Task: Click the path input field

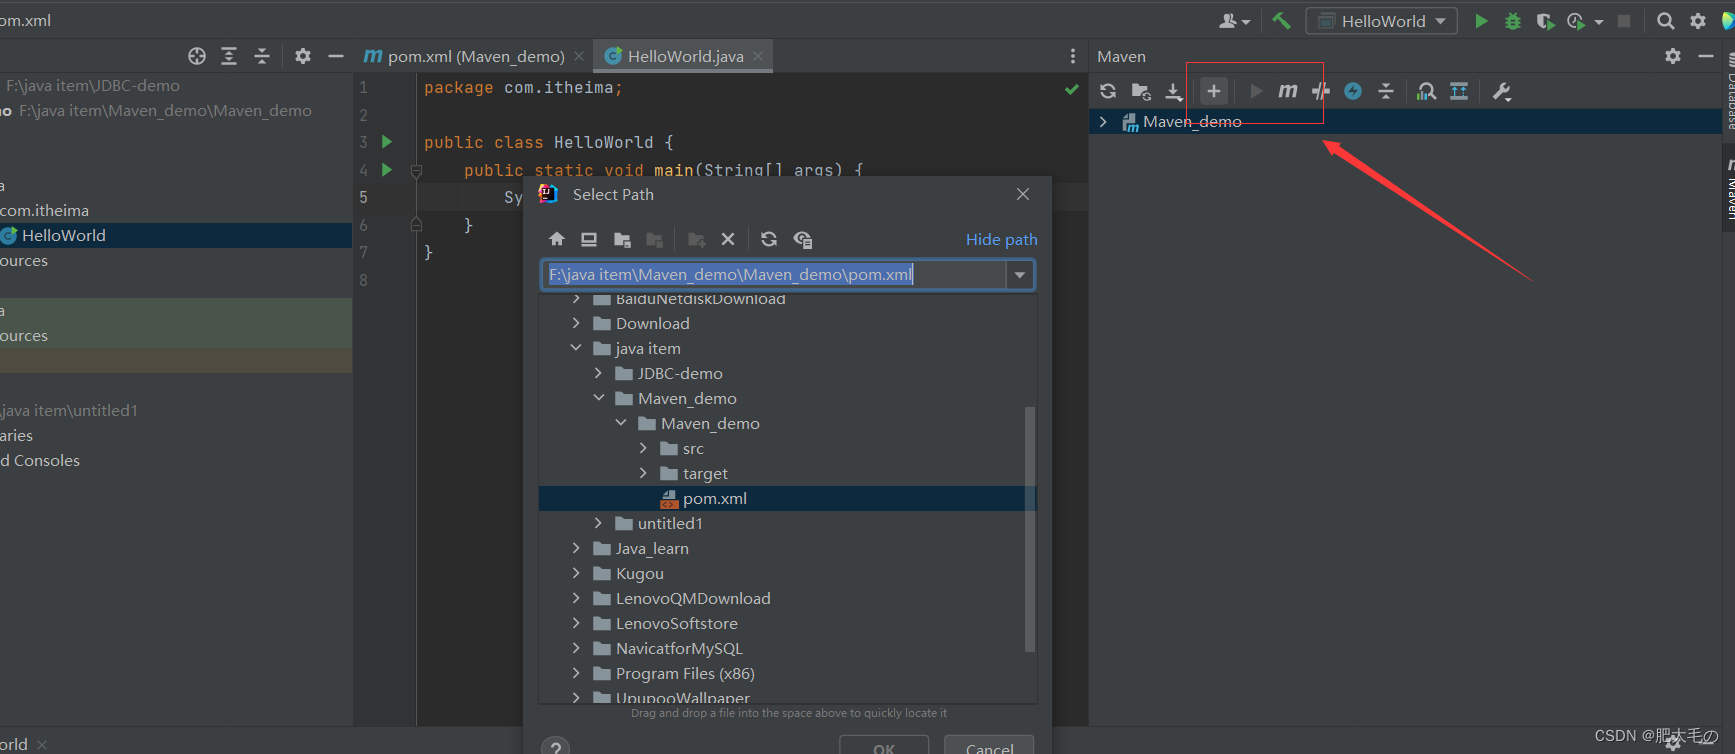Action: coord(774,274)
